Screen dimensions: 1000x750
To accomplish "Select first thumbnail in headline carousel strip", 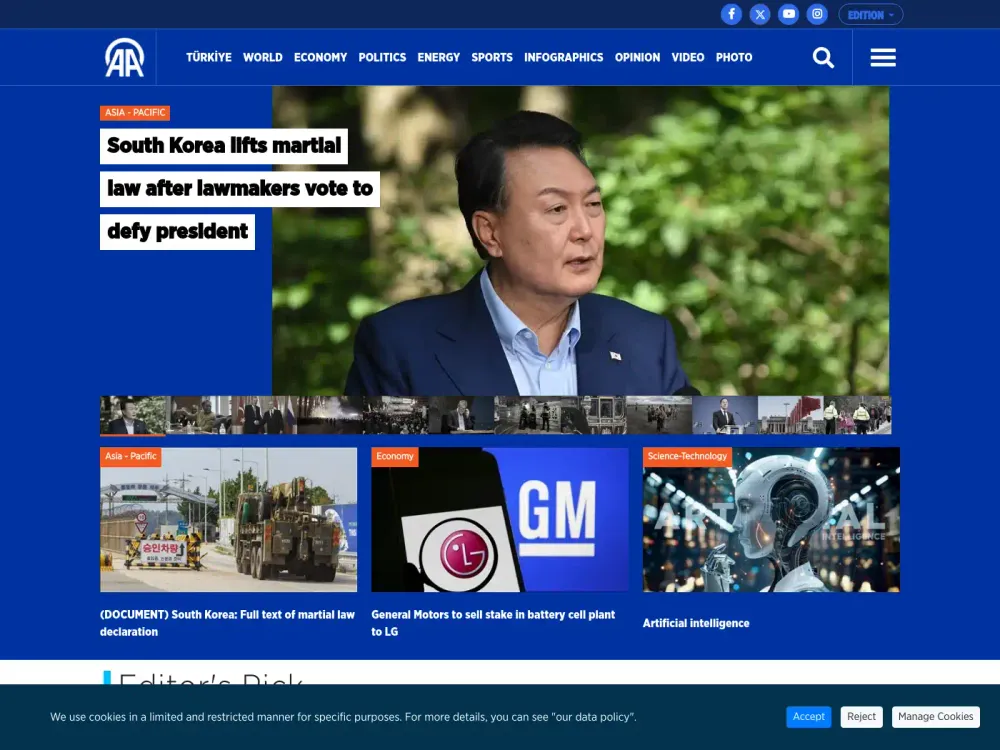I will tap(133, 415).
